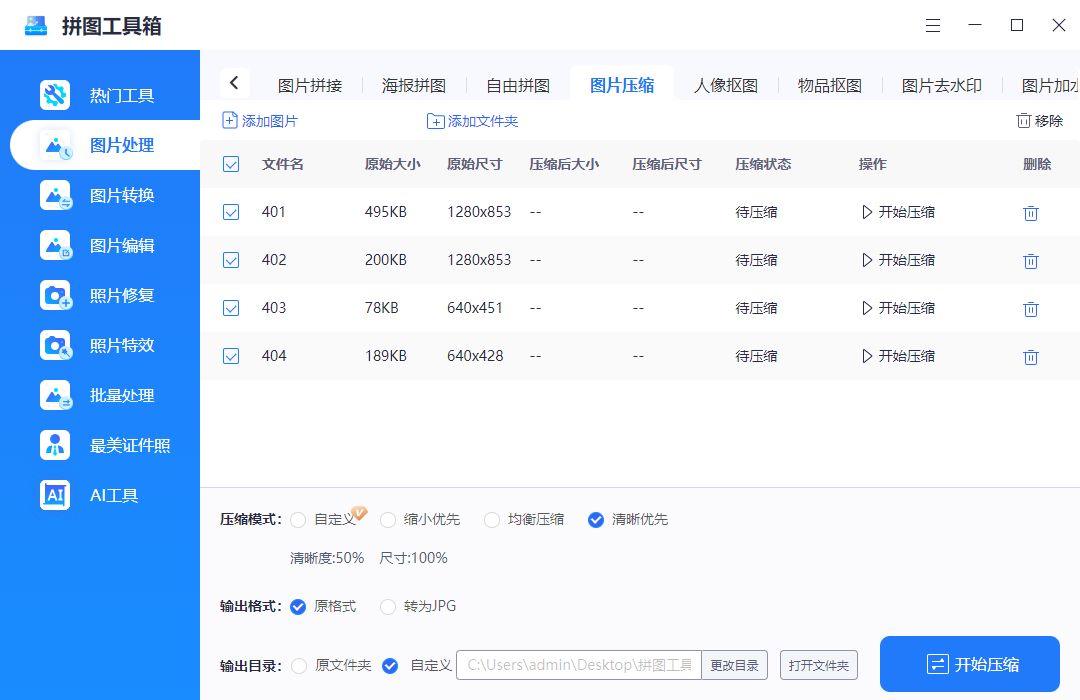Screen dimensions: 1080x700
Task: Click the 文件名 column header
Action: [x=282, y=164]
